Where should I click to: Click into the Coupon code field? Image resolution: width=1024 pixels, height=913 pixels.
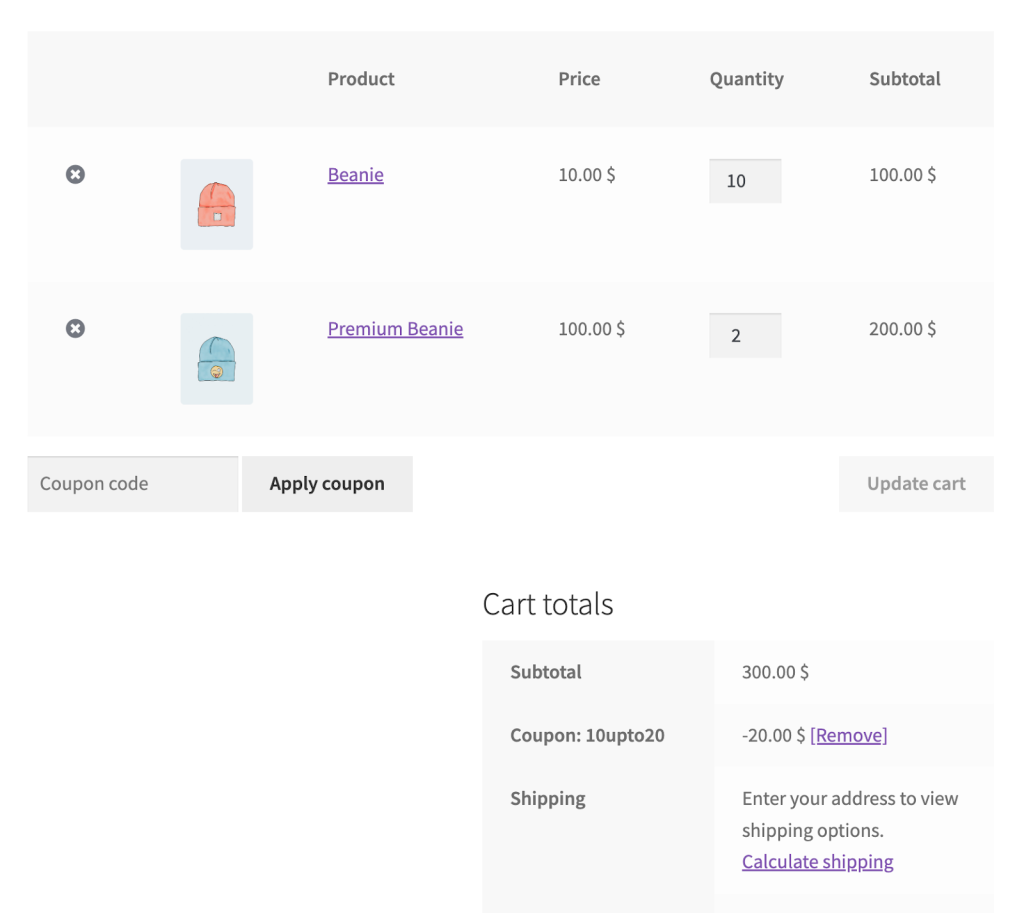132,484
